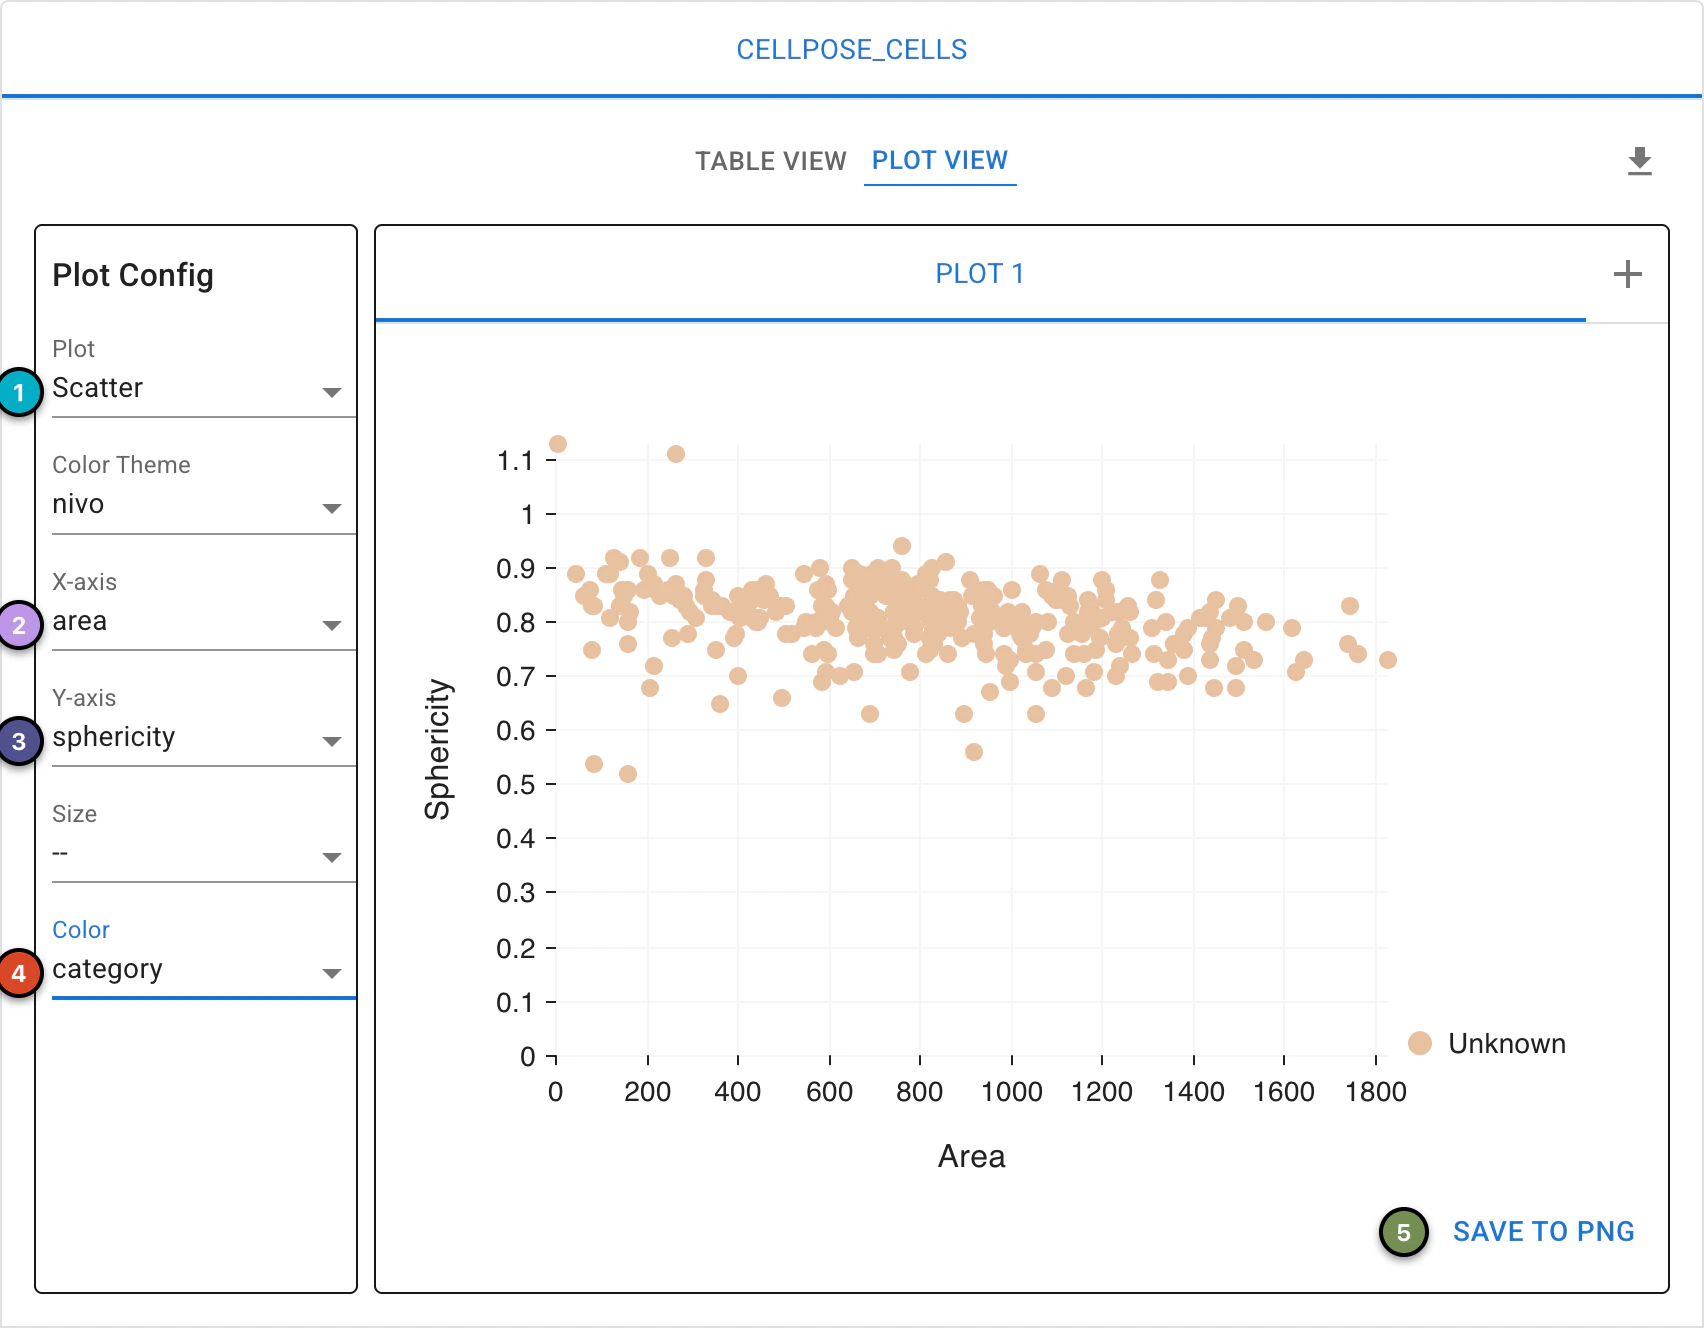Open the Size dropdown

[x=204, y=853]
